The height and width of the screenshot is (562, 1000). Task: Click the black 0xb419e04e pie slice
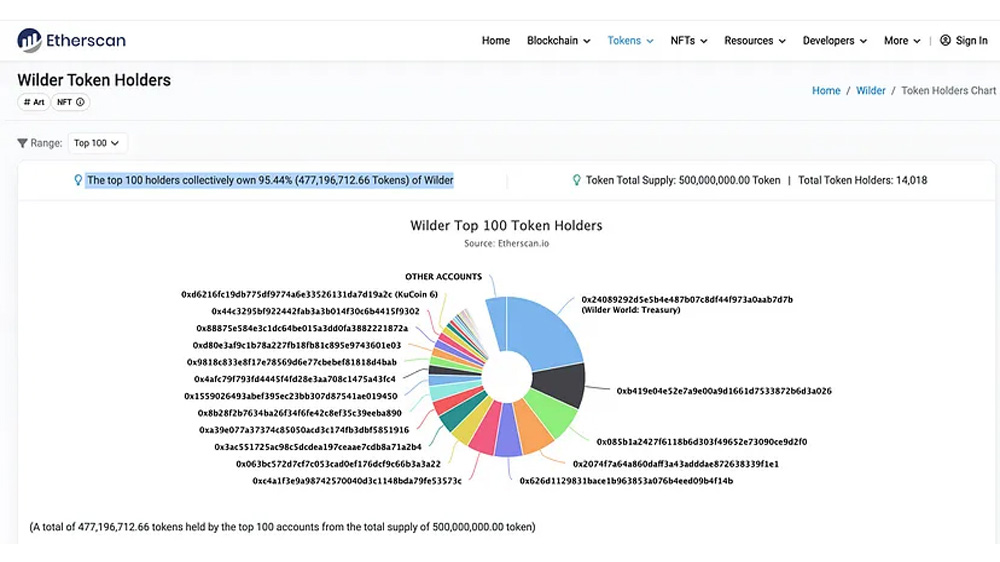(x=561, y=384)
